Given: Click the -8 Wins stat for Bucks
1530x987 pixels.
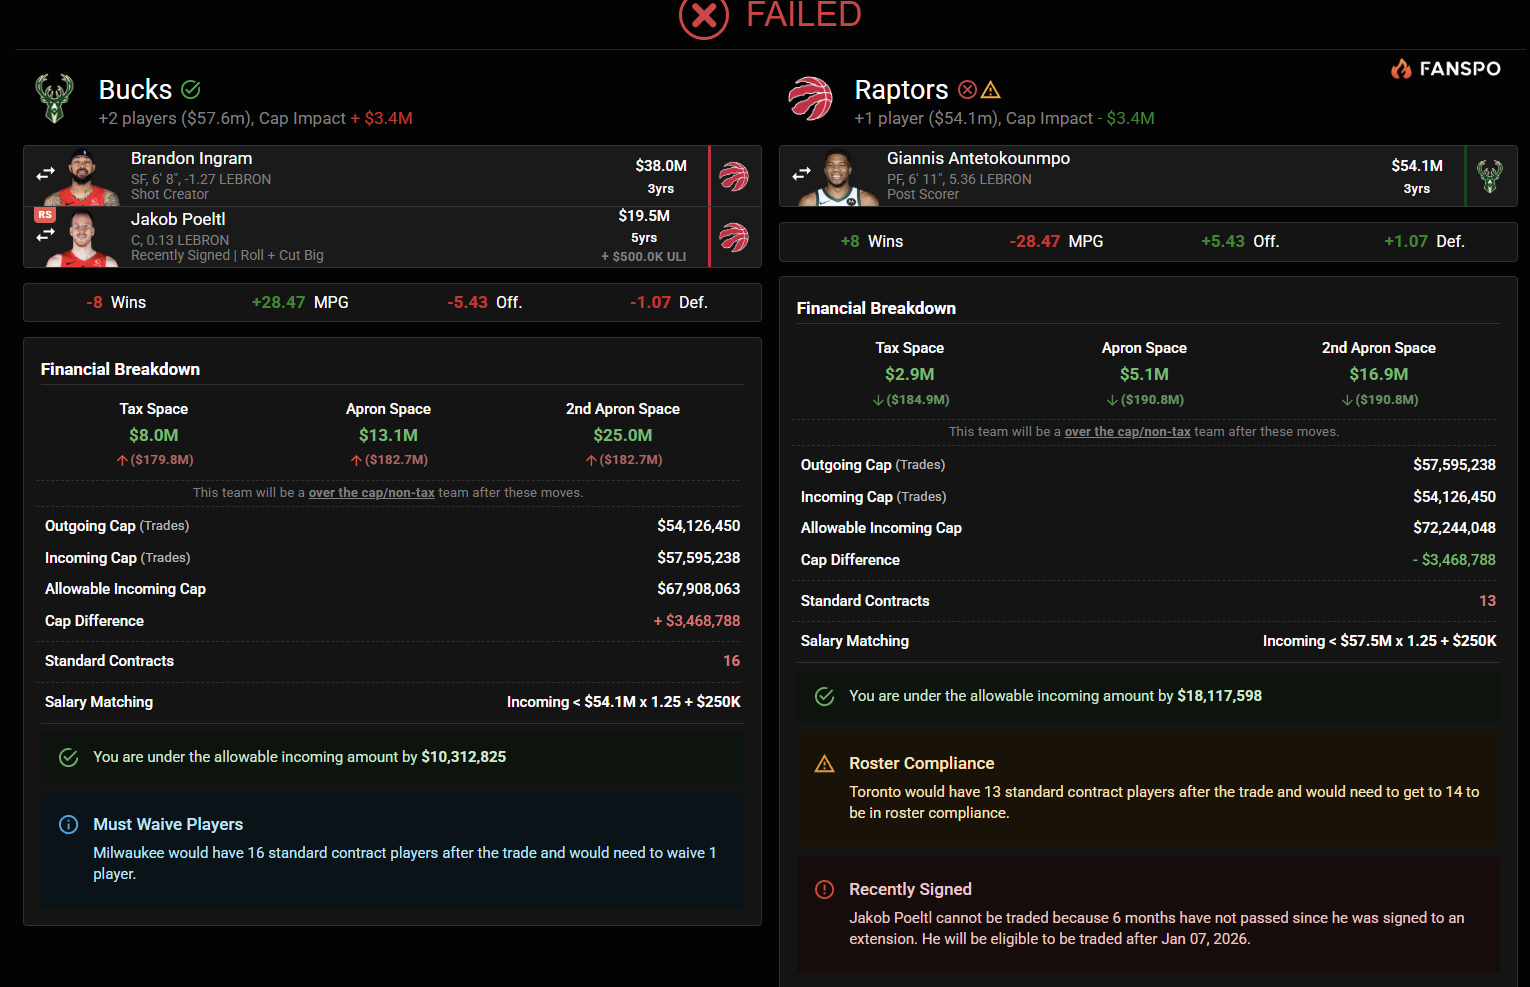Looking at the screenshot, I should (x=116, y=302).
